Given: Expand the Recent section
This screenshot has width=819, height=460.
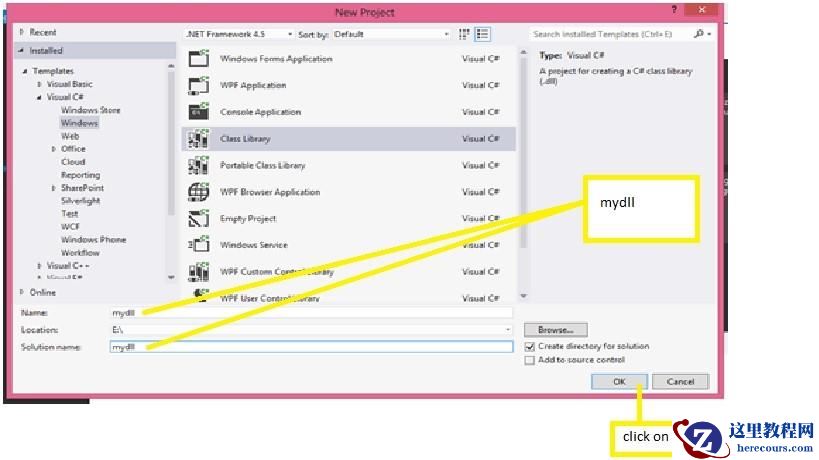Looking at the screenshot, I should (x=21, y=32).
